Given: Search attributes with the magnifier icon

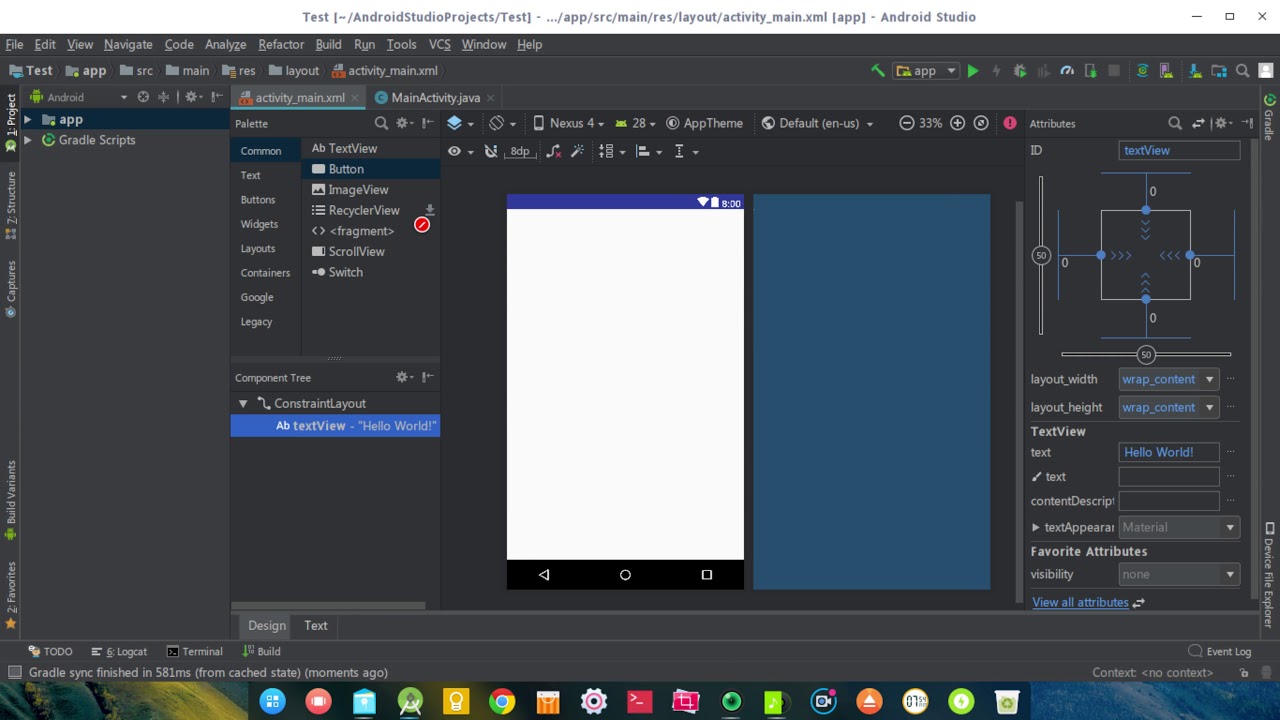Looking at the screenshot, I should [1175, 123].
